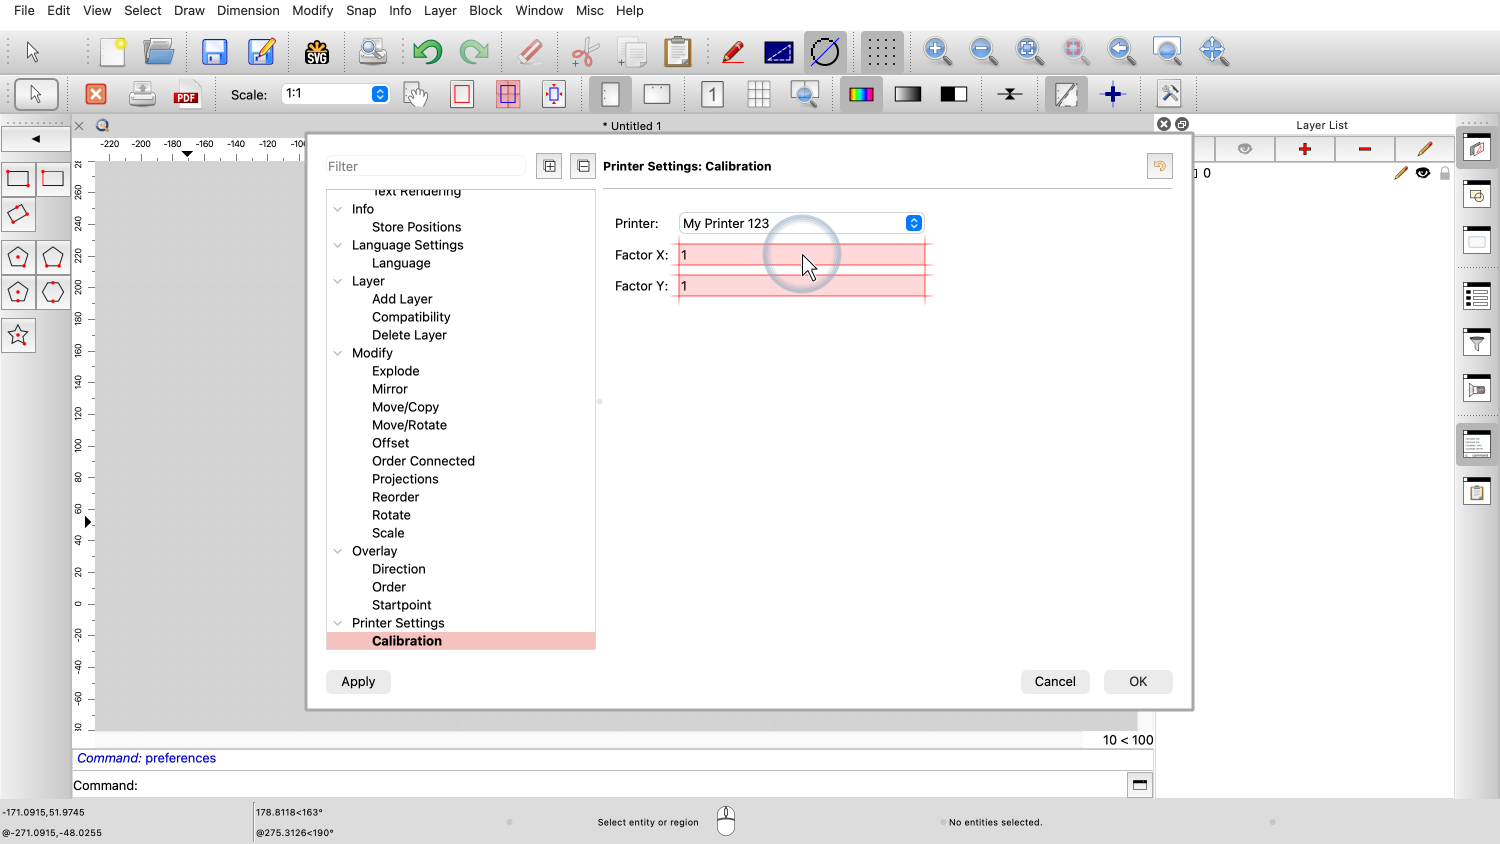The image size is (1500, 844).
Task: Select the star shape tool
Action: point(18,336)
